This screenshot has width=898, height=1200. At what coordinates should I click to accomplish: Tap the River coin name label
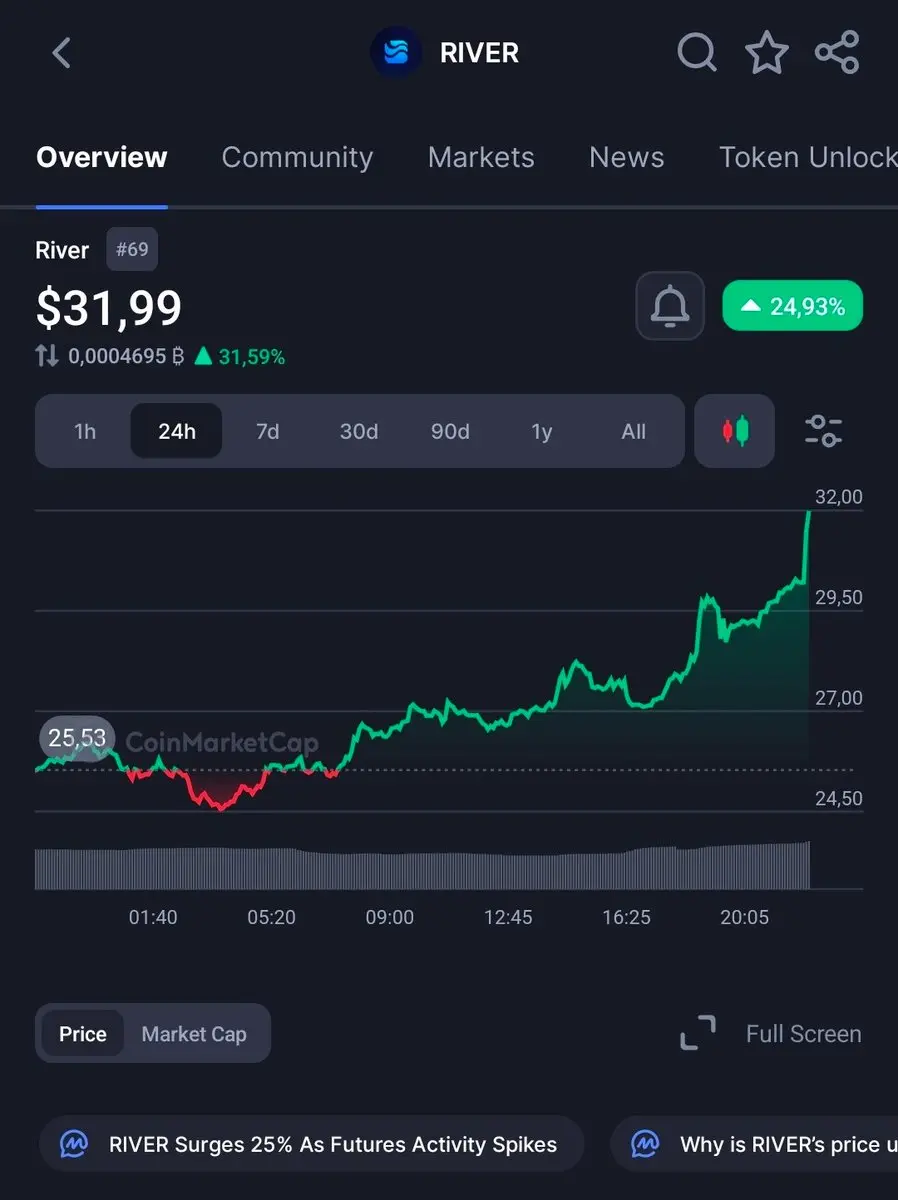click(x=62, y=250)
